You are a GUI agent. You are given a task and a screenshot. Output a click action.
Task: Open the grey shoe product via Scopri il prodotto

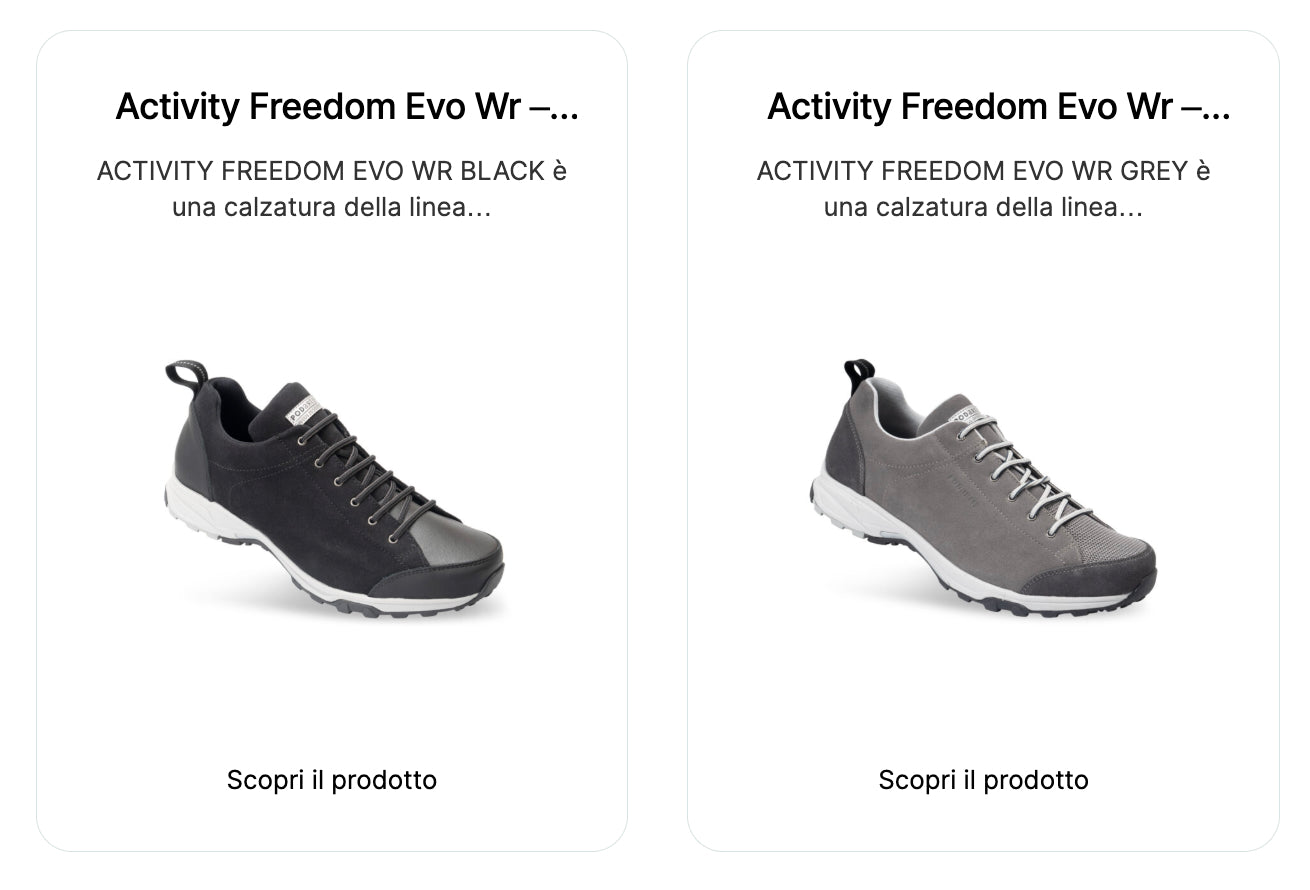tap(985, 780)
